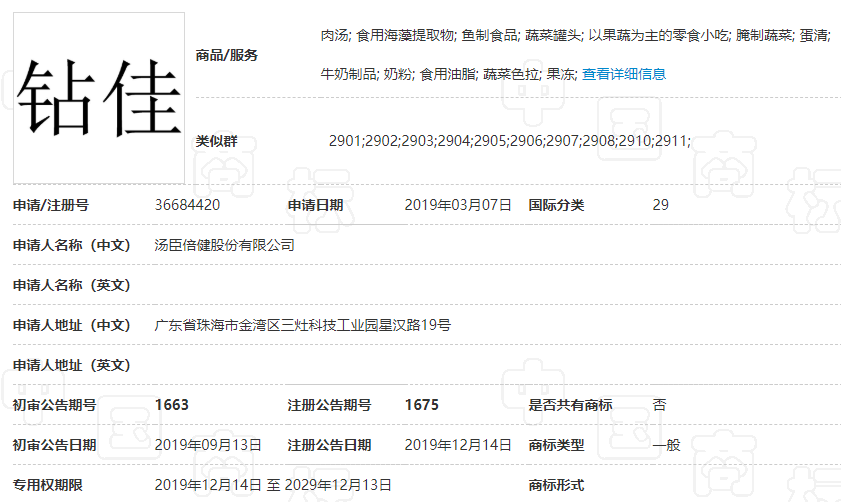Click the shared trademark value 否

pos(659,405)
